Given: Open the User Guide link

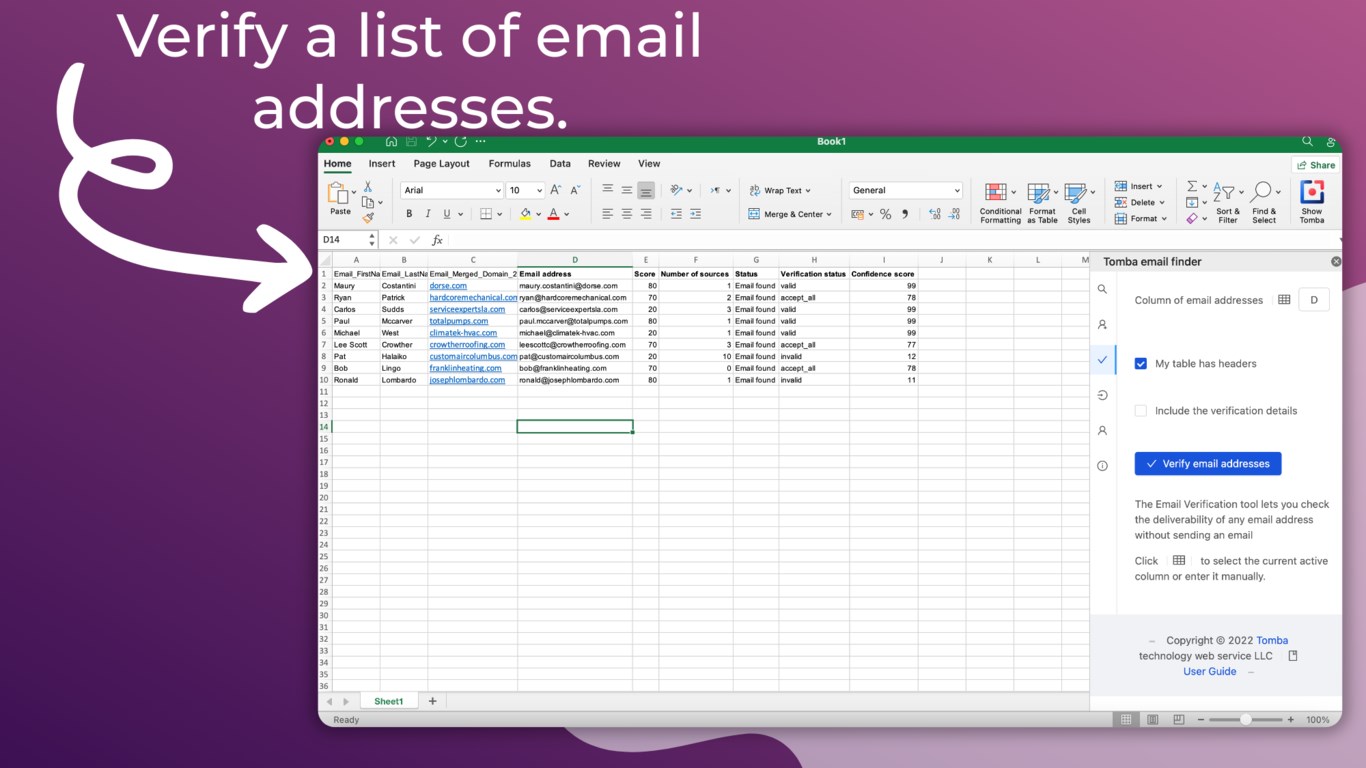Looking at the screenshot, I should tap(1210, 672).
